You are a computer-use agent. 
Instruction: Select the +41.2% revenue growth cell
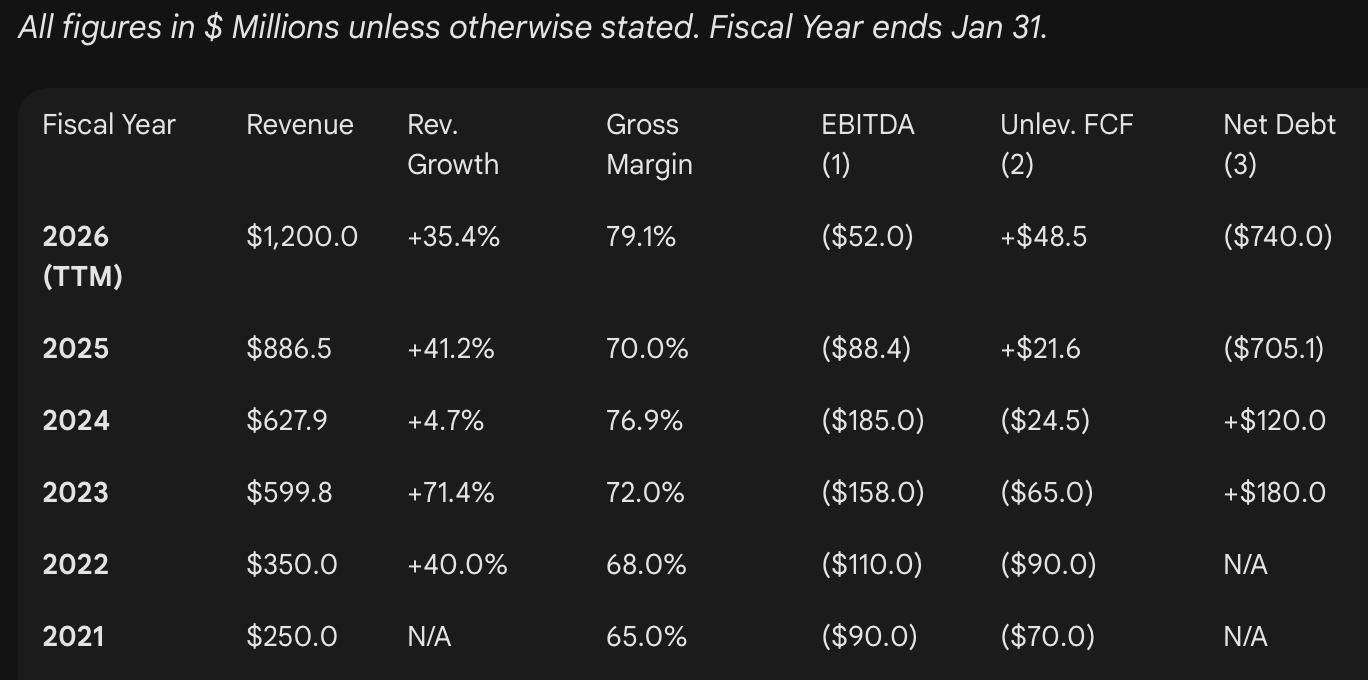click(451, 349)
